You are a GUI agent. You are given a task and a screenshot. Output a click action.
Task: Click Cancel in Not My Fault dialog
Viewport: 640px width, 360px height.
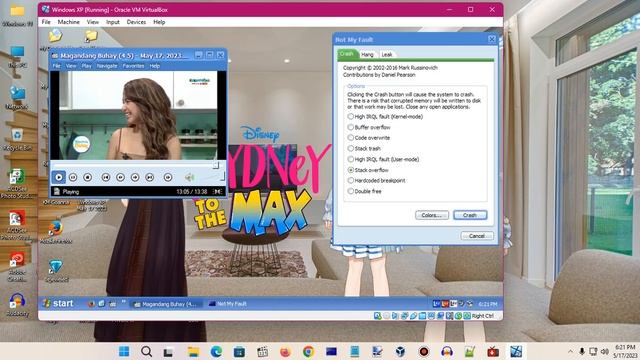tap(477, 236)
